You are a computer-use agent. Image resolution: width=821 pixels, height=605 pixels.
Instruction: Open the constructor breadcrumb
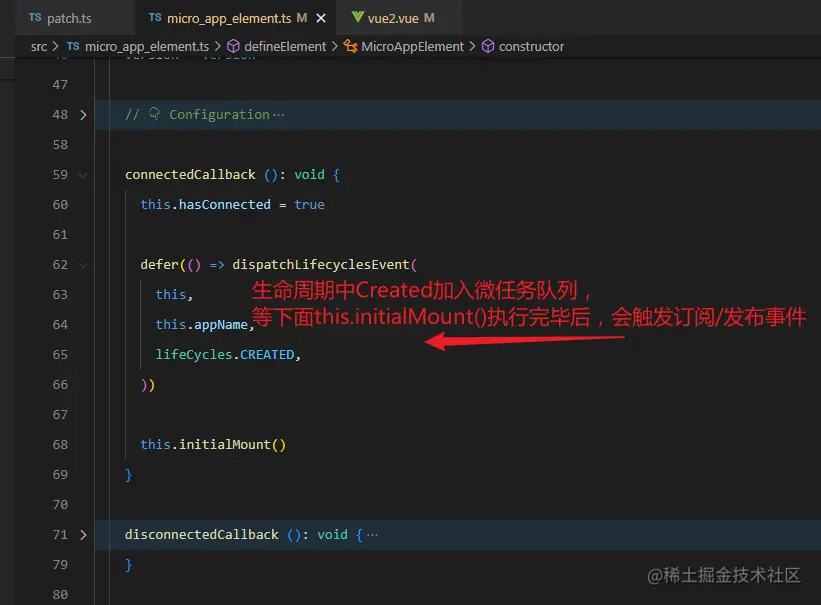pos(531,47)
